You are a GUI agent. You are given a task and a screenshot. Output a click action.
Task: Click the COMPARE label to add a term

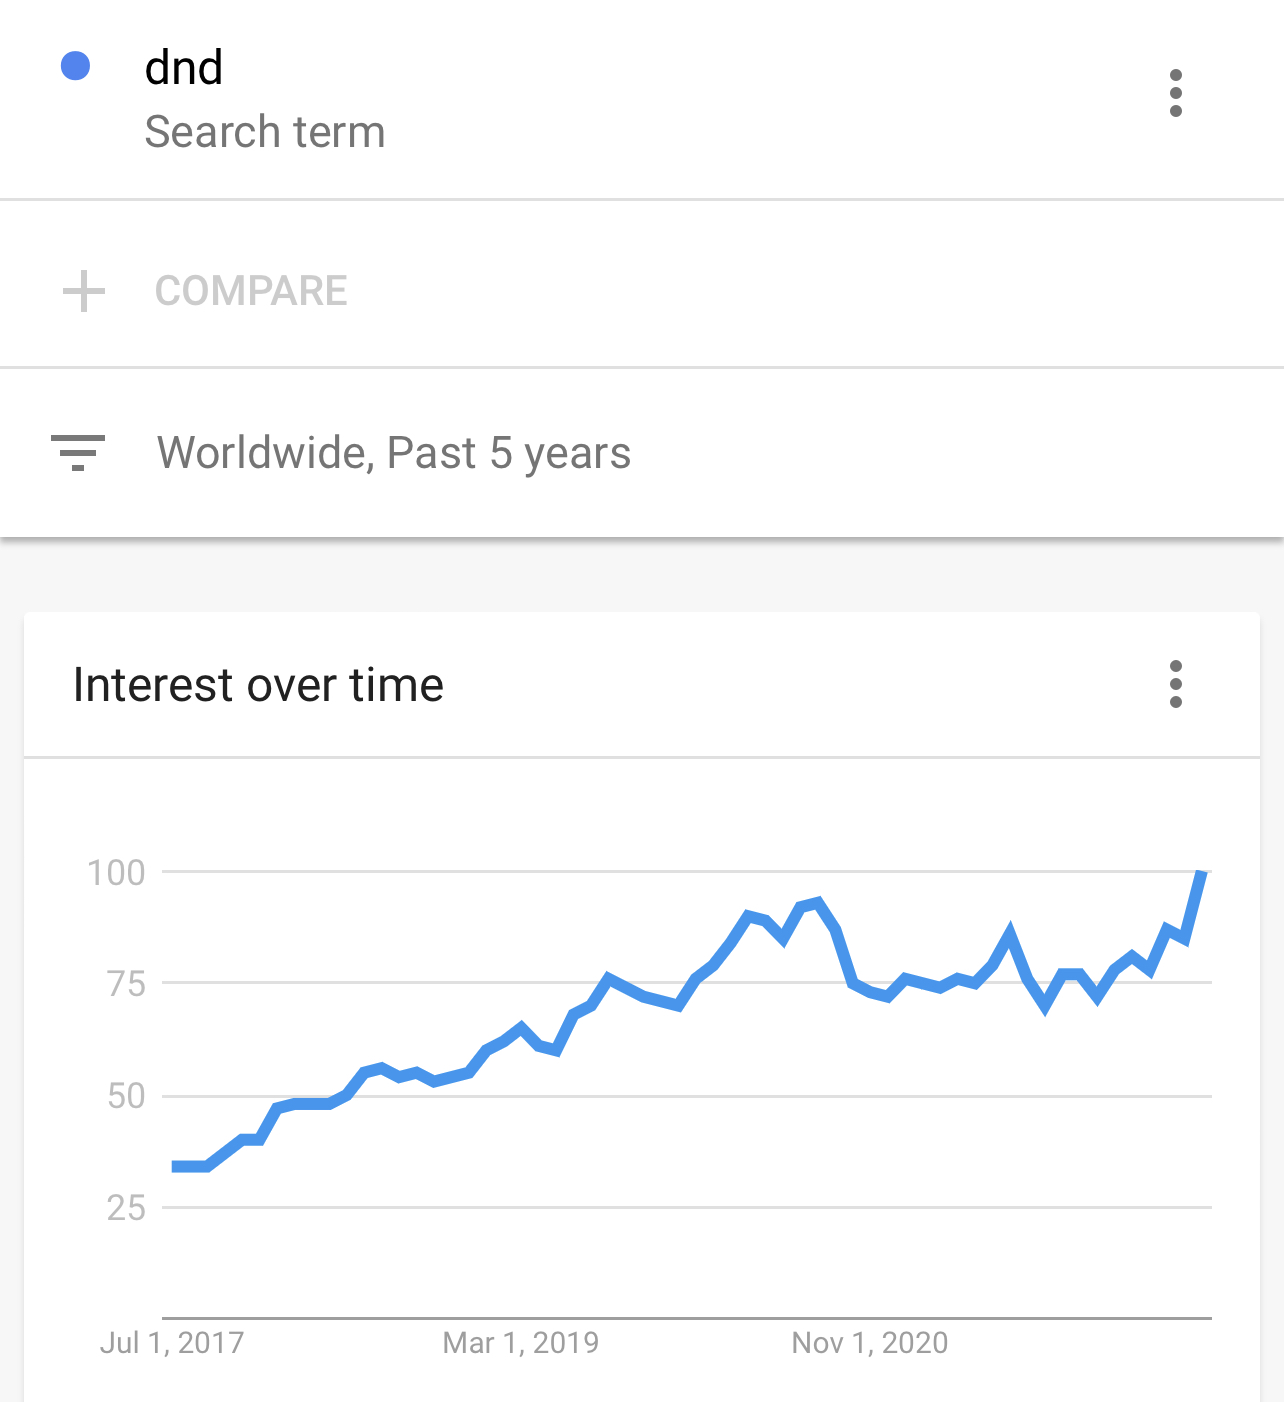[x=251, y=291]
